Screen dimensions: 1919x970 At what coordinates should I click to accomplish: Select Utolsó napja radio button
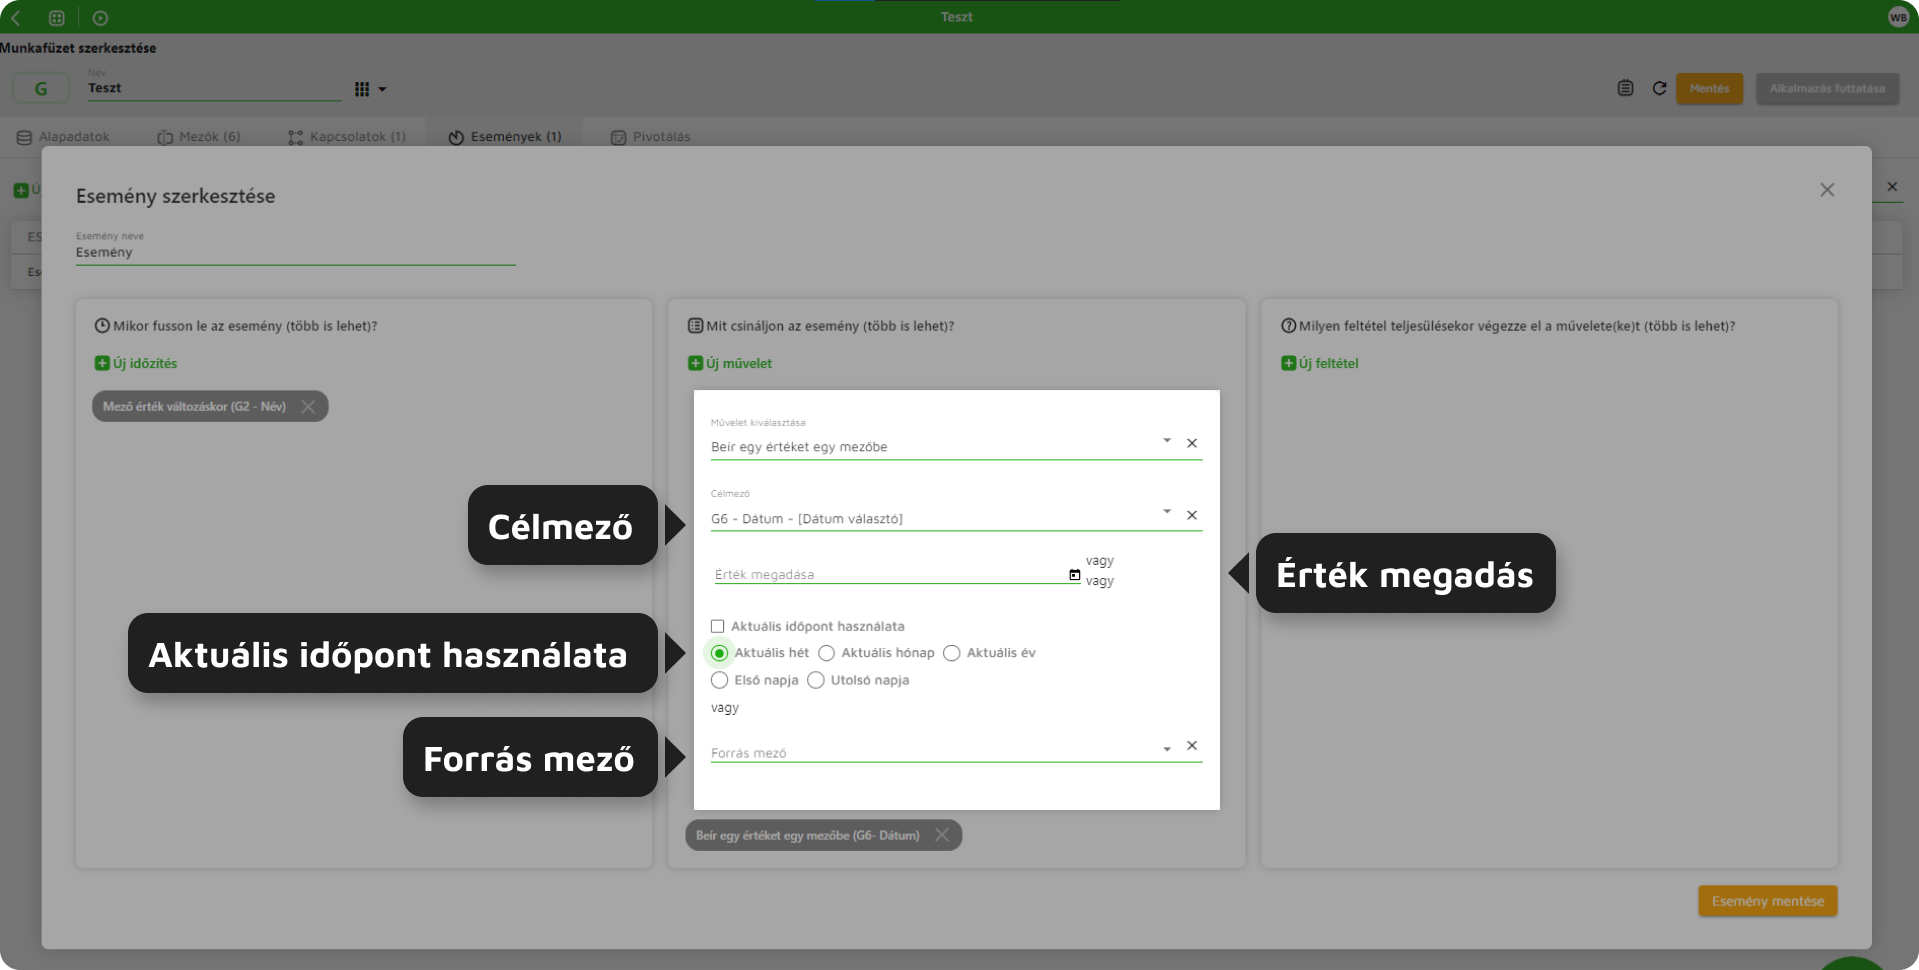816,680
